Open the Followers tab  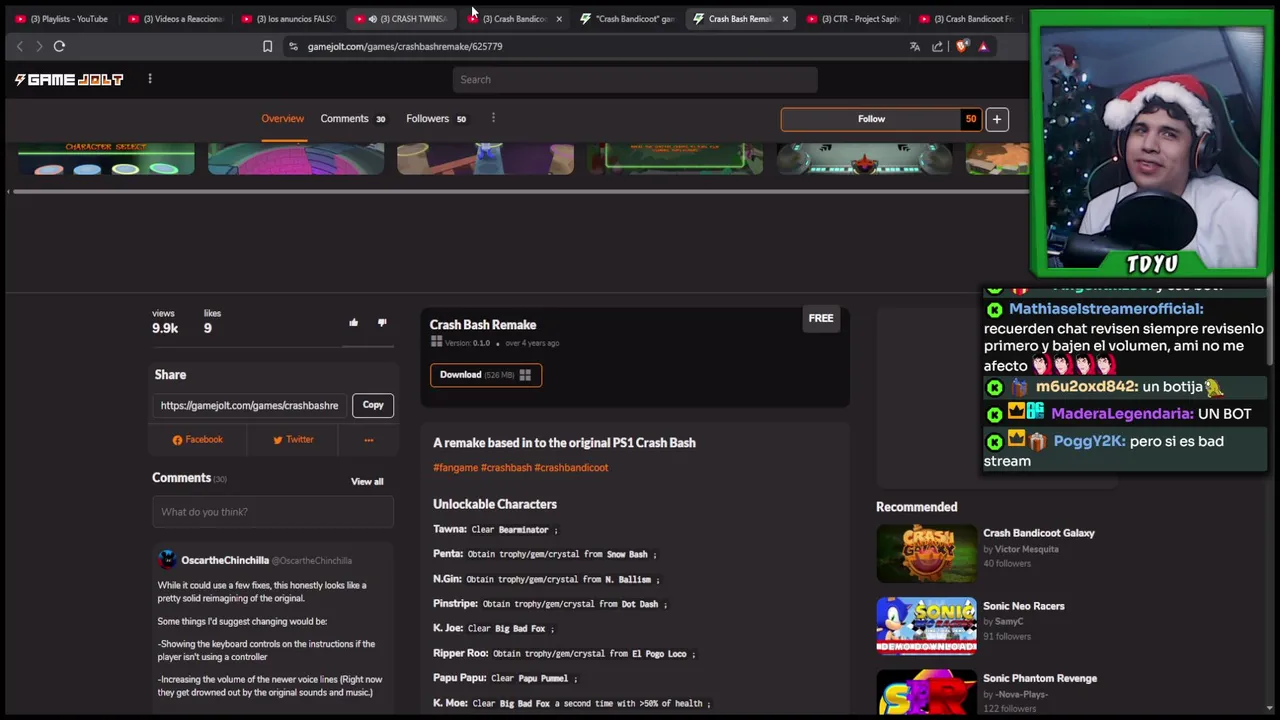[436, 118]
